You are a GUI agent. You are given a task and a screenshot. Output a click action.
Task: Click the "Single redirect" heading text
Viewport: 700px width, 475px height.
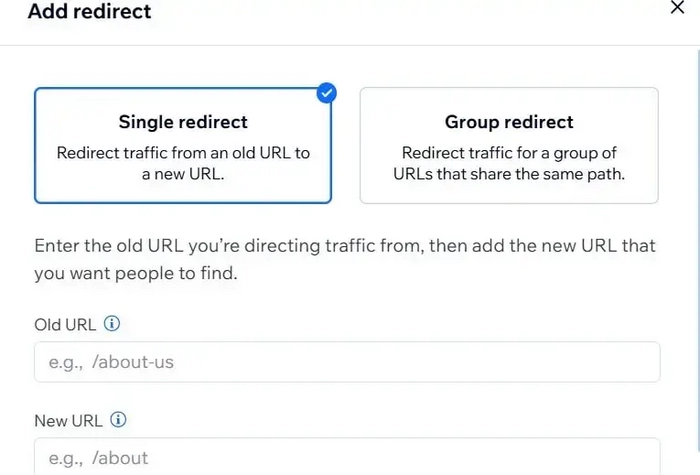(183, 122)
